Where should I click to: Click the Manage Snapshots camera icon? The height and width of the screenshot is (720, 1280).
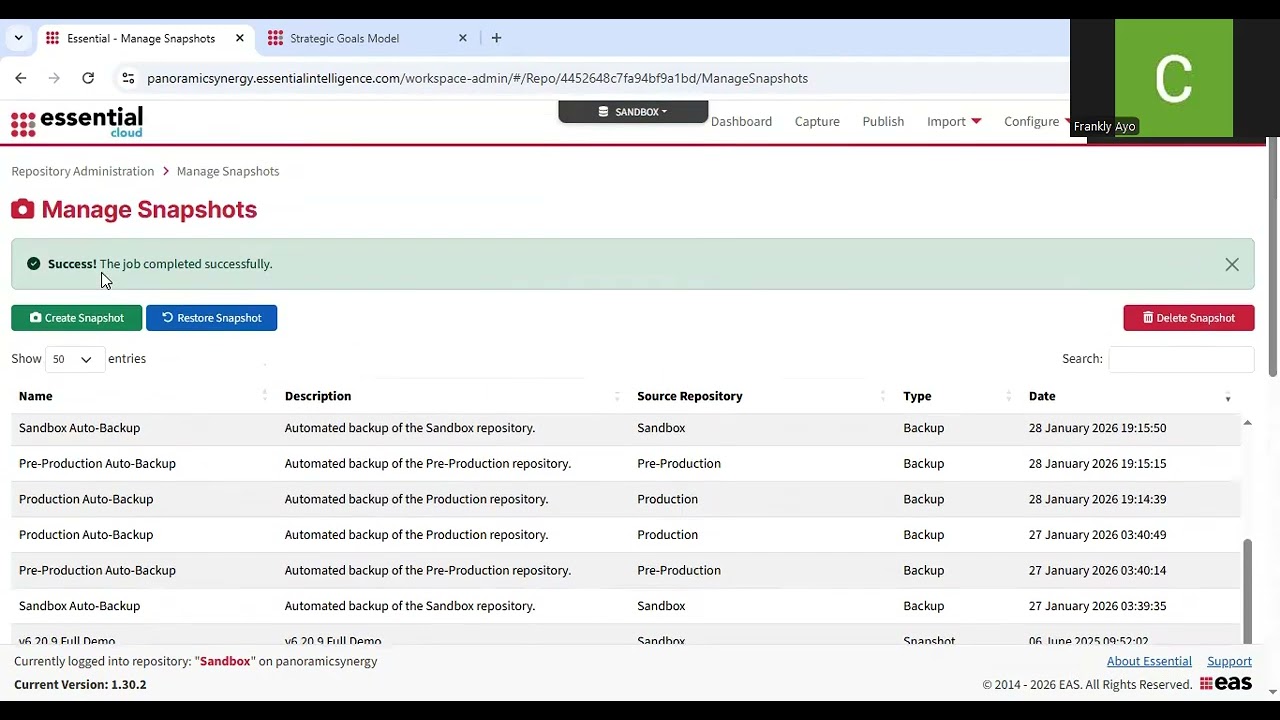22,209
